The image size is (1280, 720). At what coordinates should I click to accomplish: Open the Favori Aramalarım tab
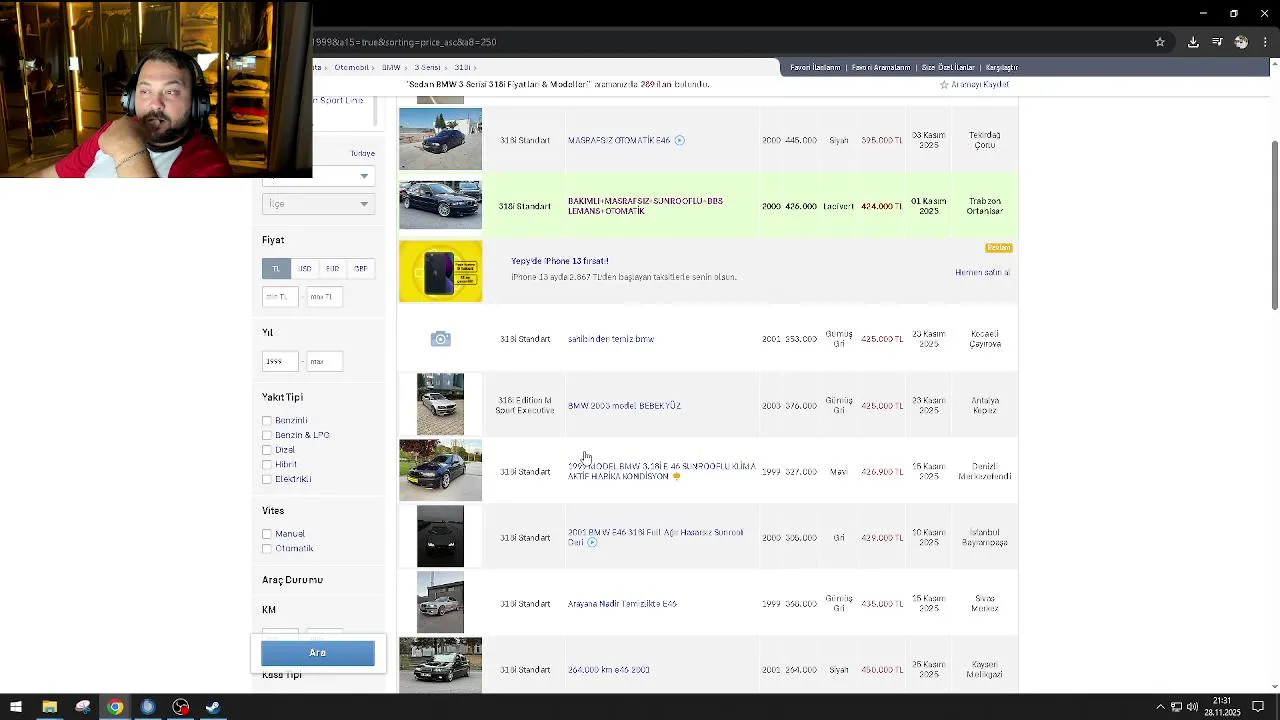coord(881,67)
